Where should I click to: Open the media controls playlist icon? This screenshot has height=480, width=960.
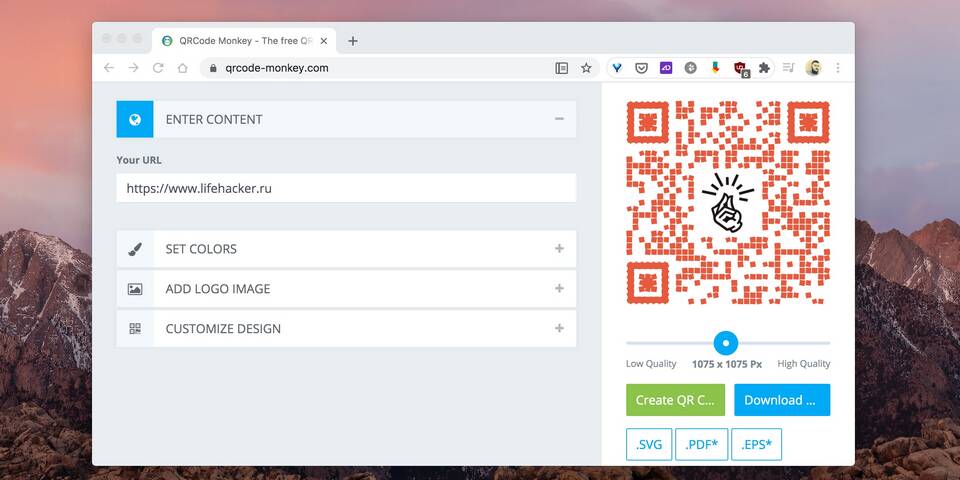789,68
